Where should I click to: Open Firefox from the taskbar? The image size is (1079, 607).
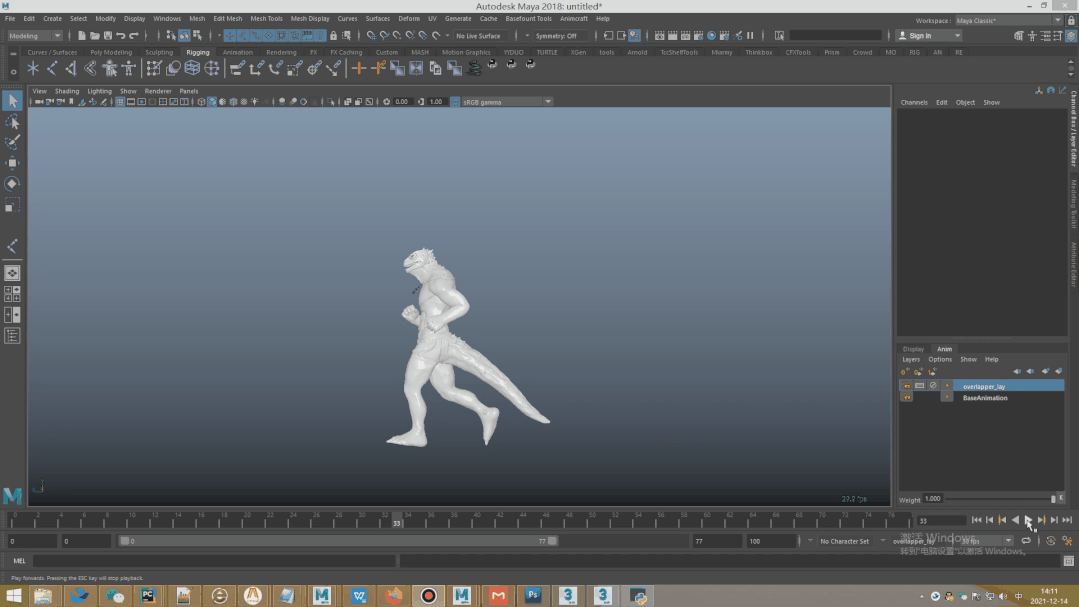point(394,595)
